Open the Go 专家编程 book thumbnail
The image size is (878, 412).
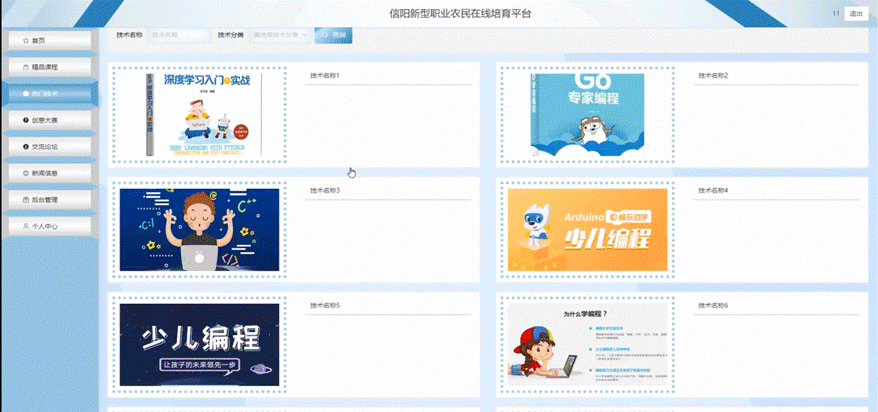pyautogui.click(x=587, y=115)
